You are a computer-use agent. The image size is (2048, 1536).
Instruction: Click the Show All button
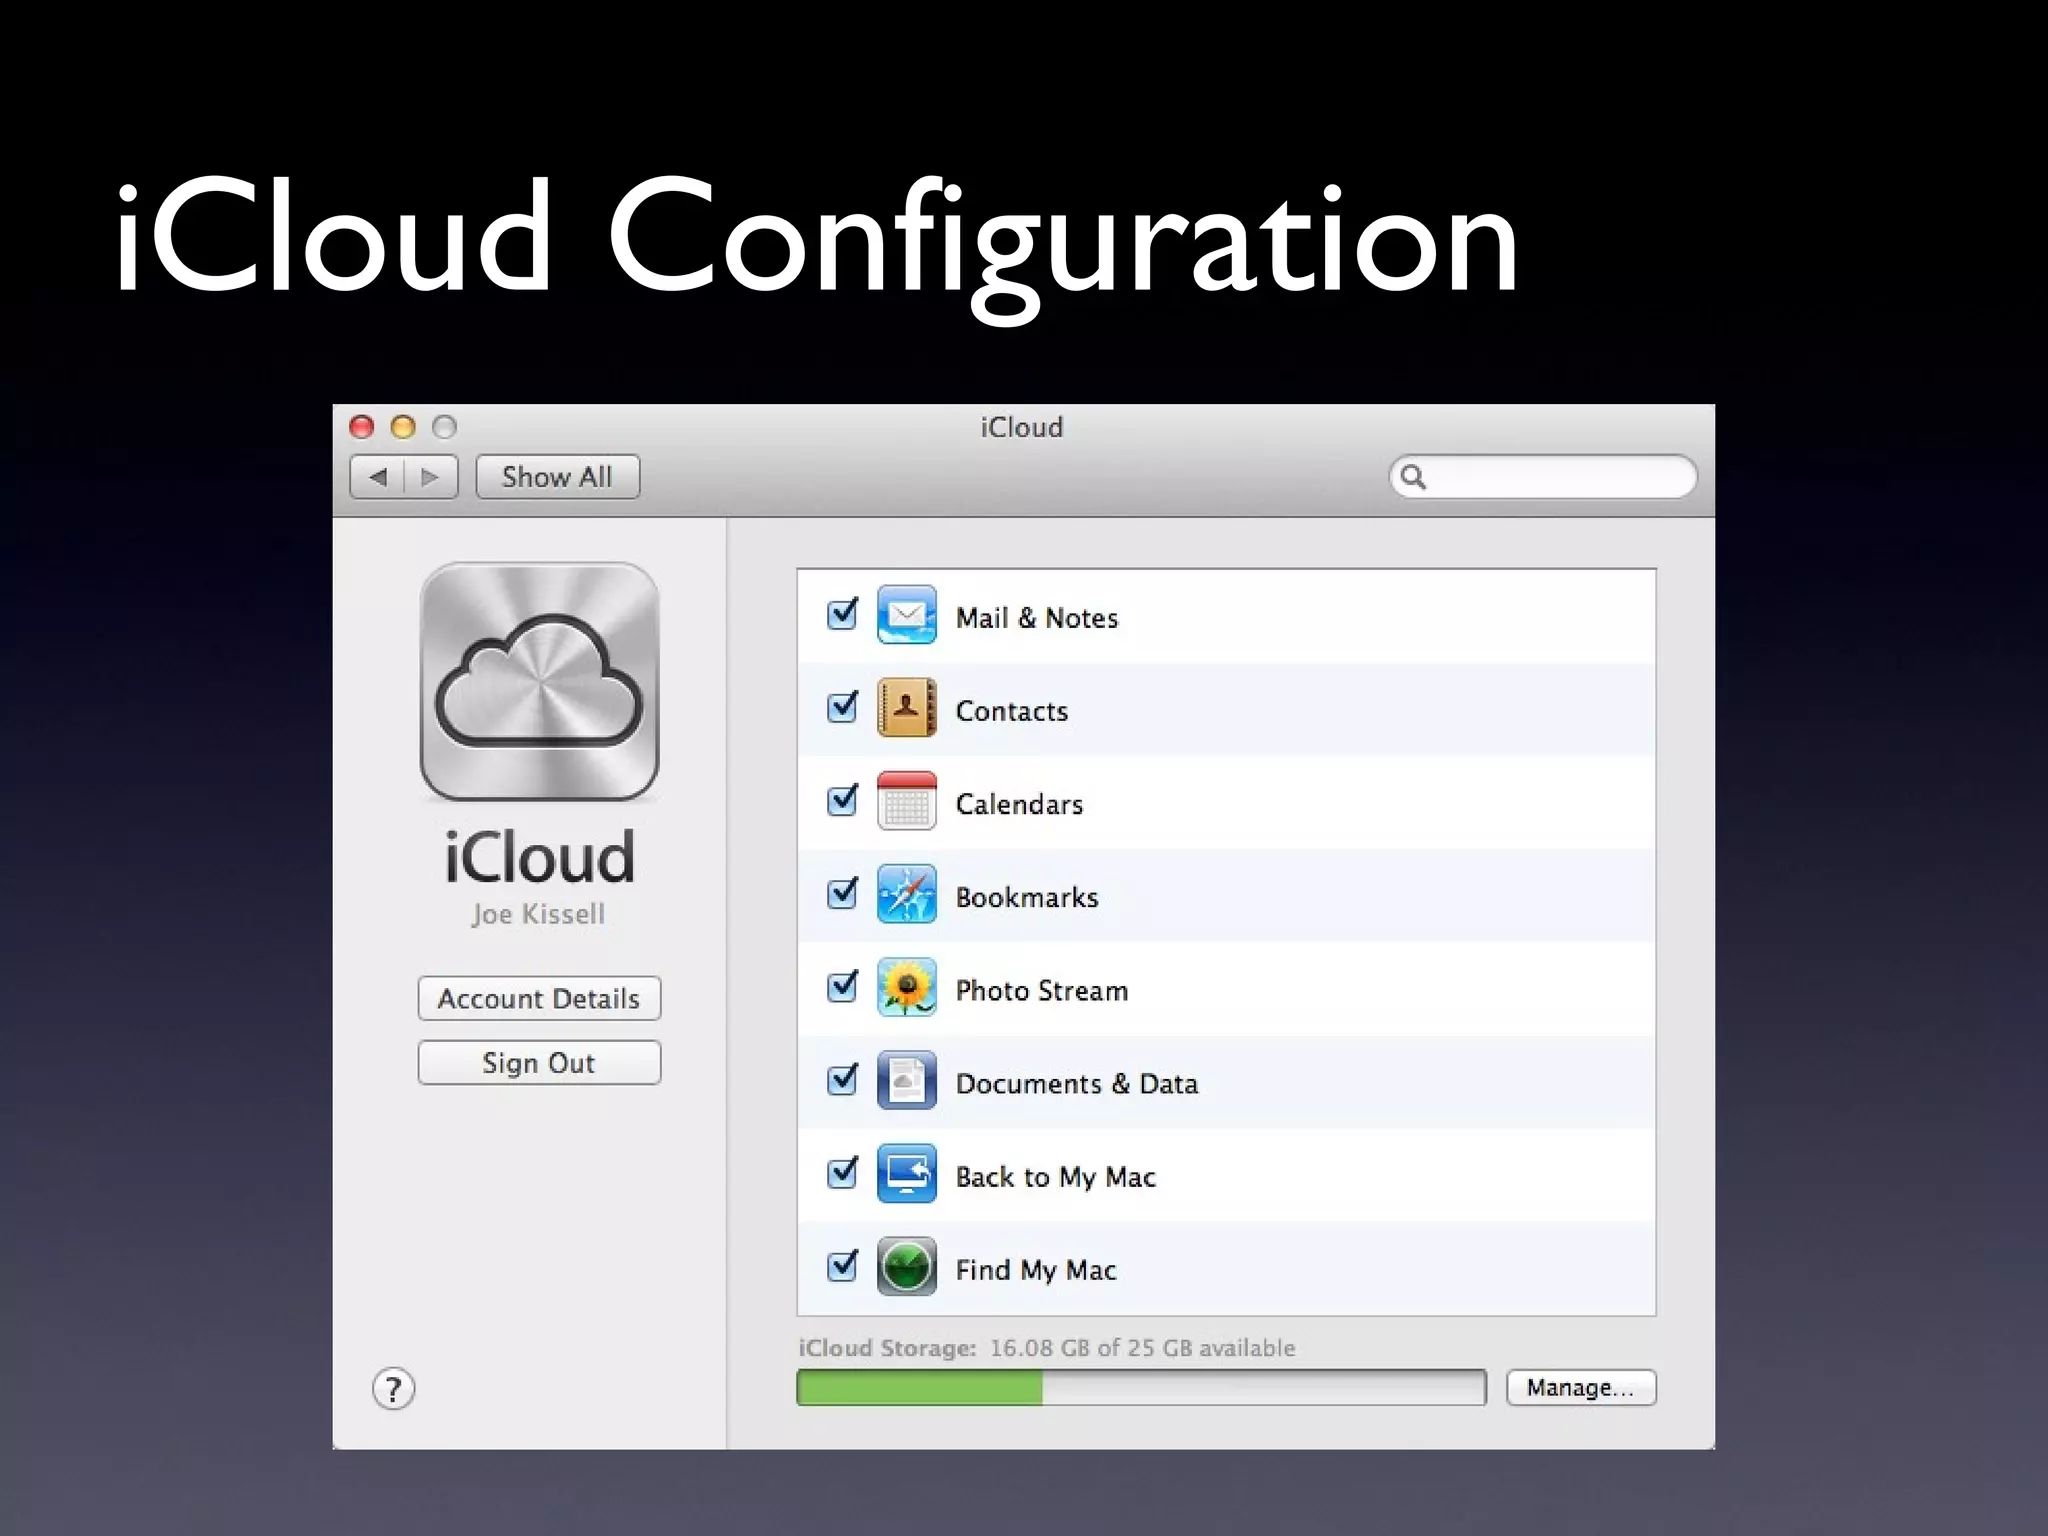(x=557, y=477)
